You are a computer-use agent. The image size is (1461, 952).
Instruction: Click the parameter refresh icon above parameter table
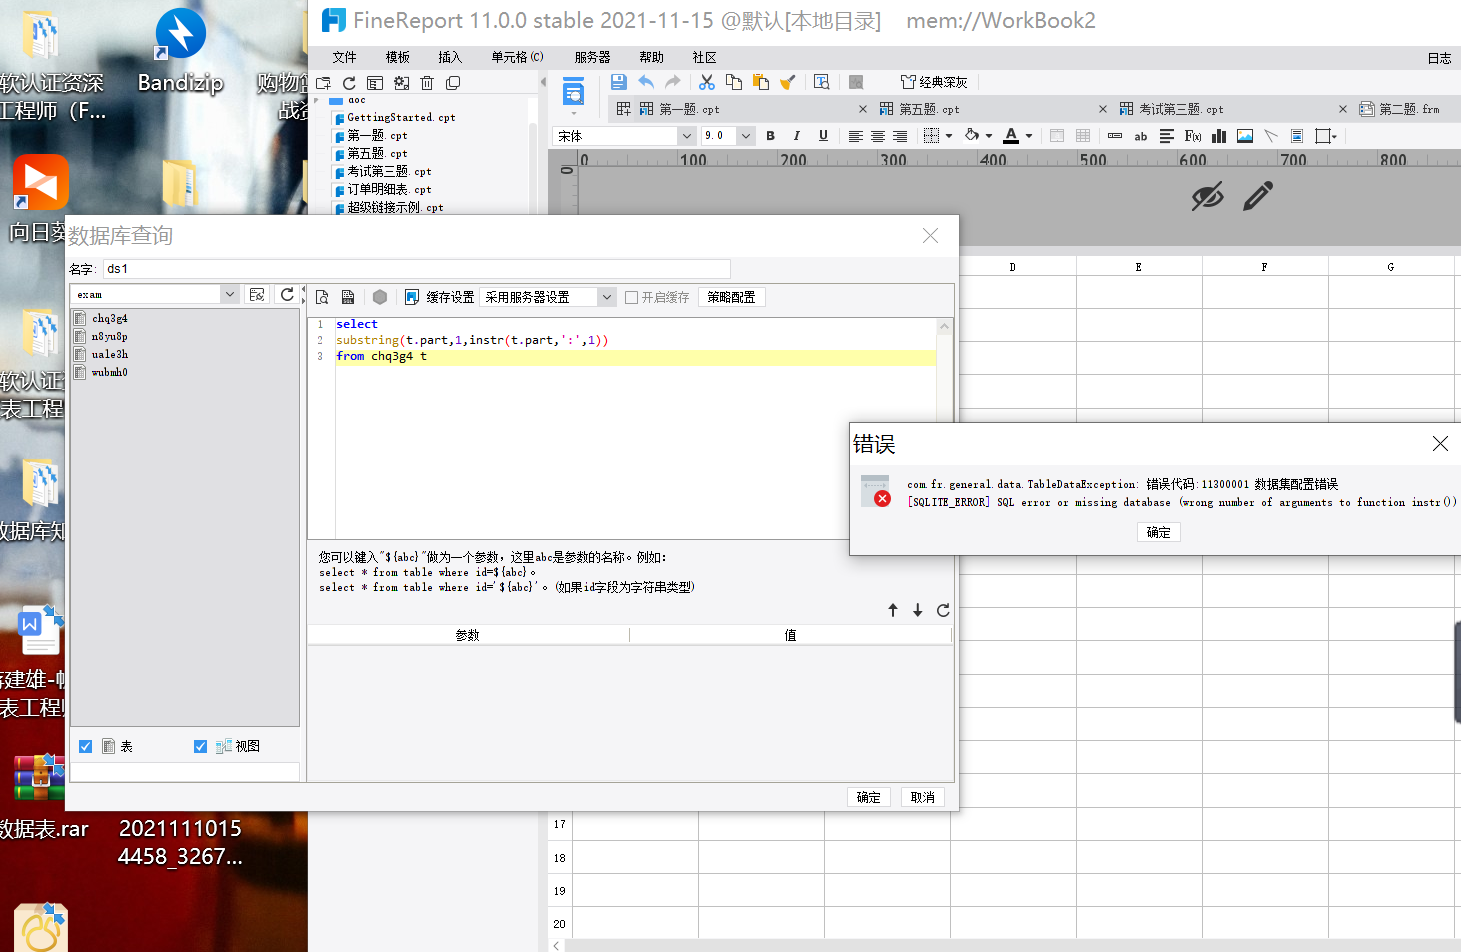[x=943, y=610]
